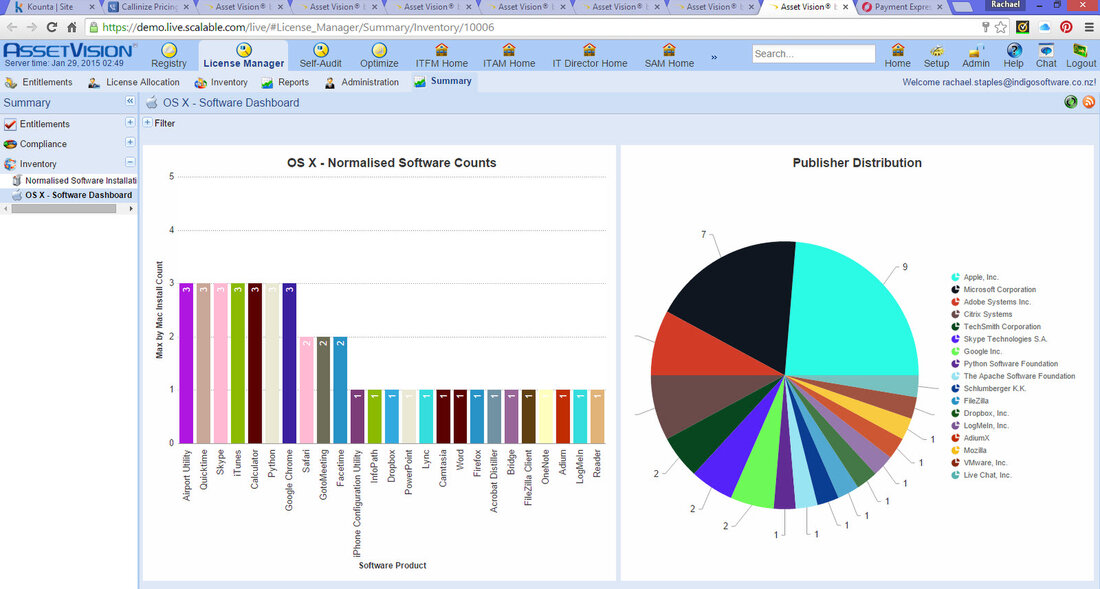This screenshot has height=589, width=1100.
Task: Expand the Entitlements section
Action: pos(131,123)
